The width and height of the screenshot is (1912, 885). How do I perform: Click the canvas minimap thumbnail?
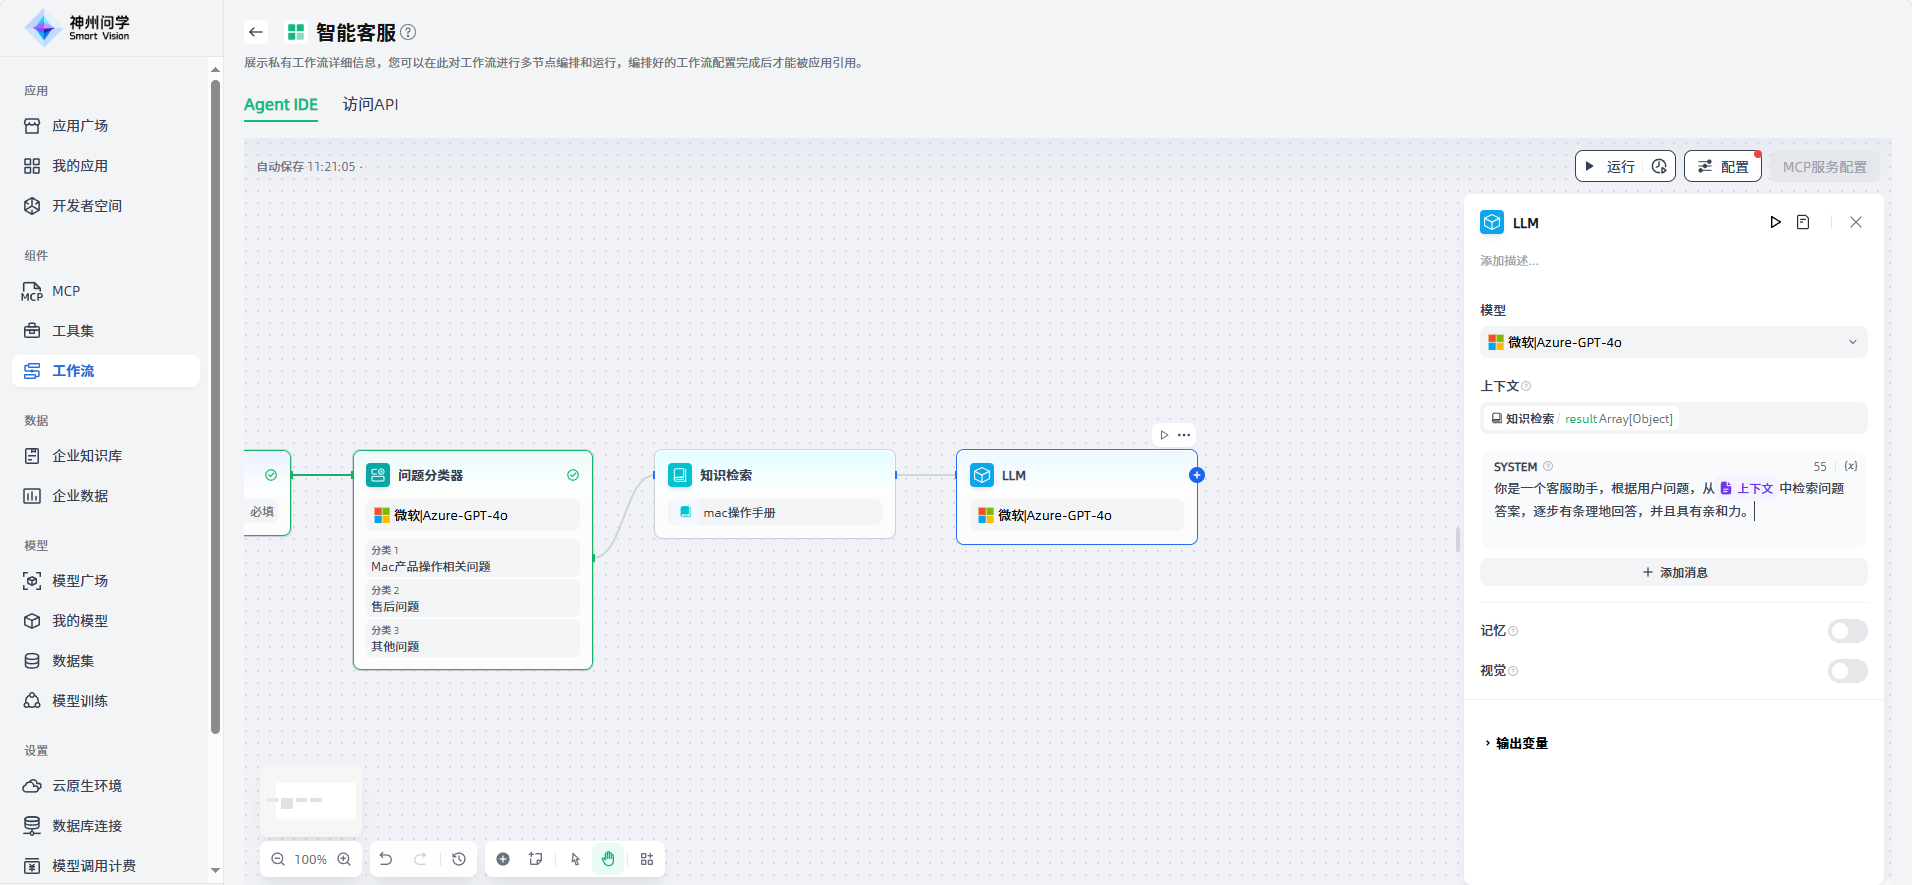[x=311, y=801]
